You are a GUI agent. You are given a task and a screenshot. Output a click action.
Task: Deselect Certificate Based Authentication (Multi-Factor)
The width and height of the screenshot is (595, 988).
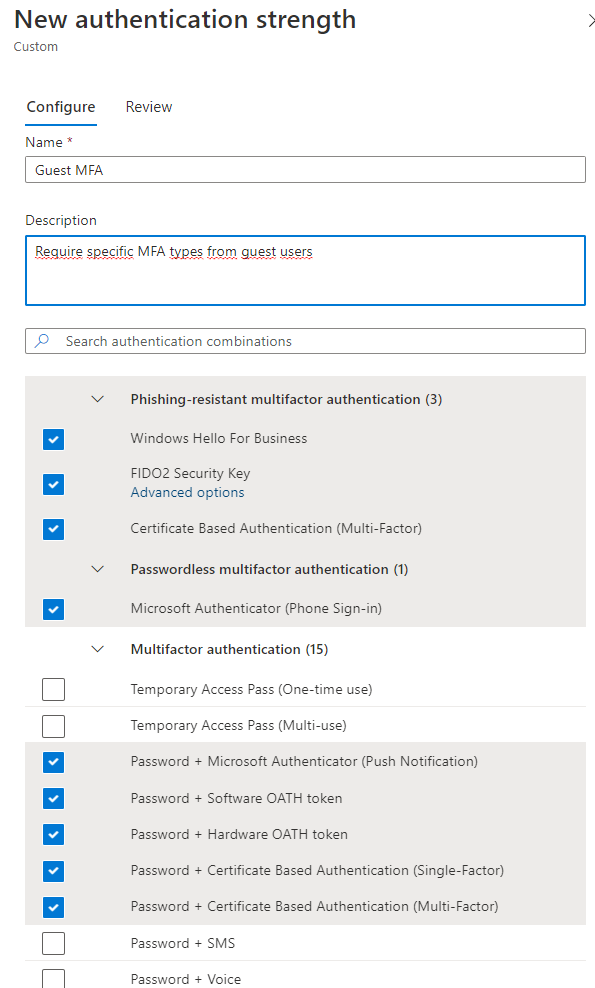click(54, 529)
